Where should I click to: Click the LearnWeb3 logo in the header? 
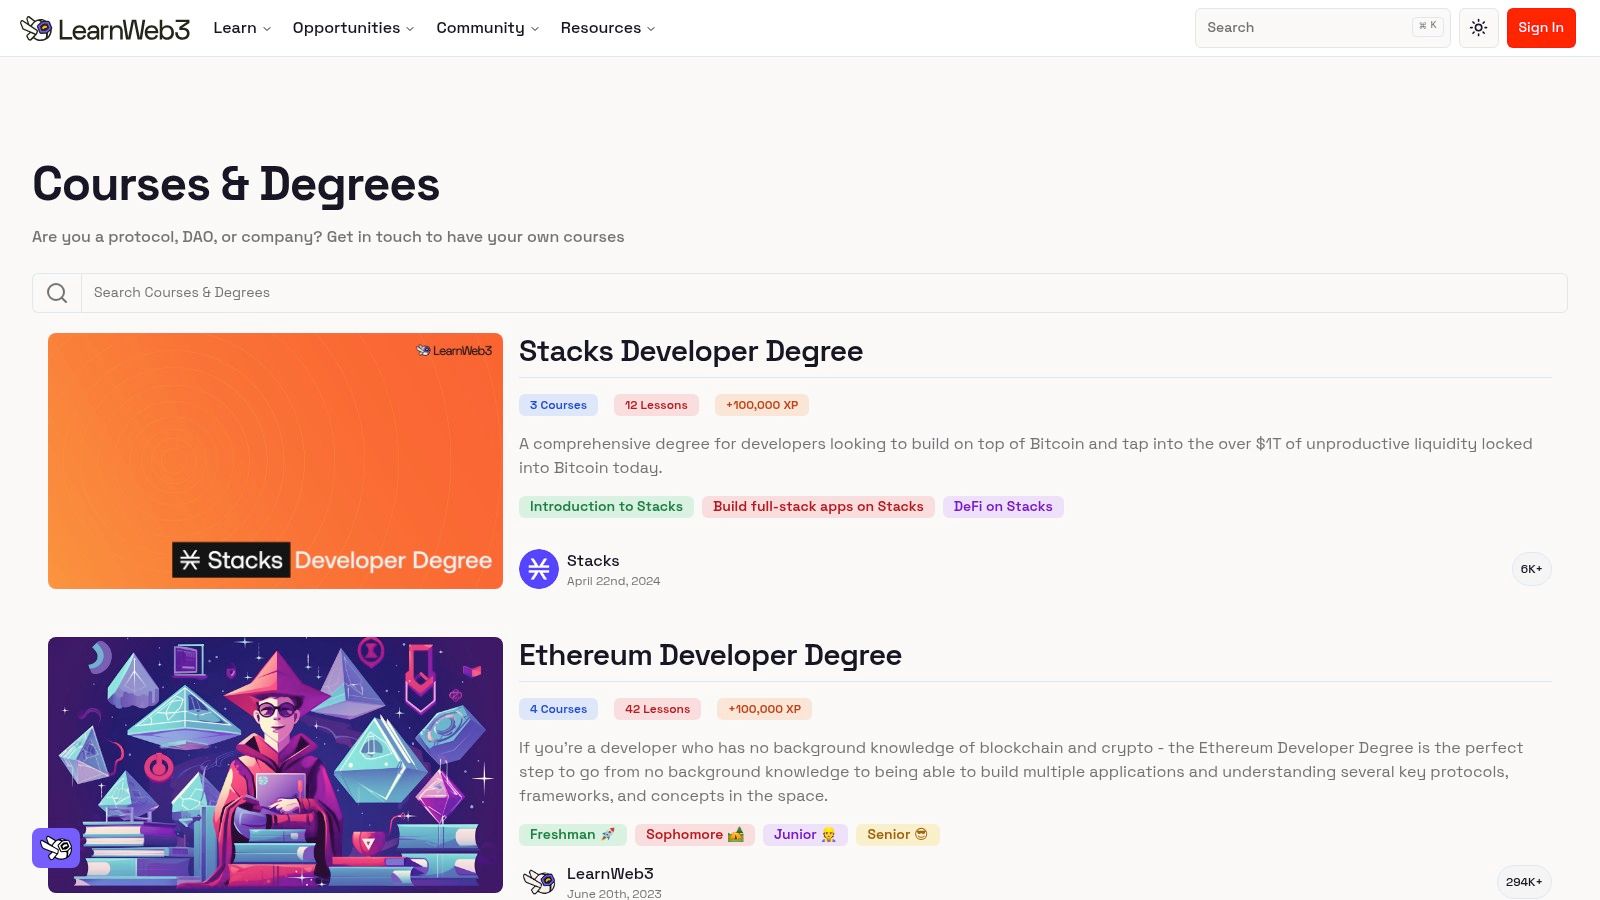tap(105, 28)
